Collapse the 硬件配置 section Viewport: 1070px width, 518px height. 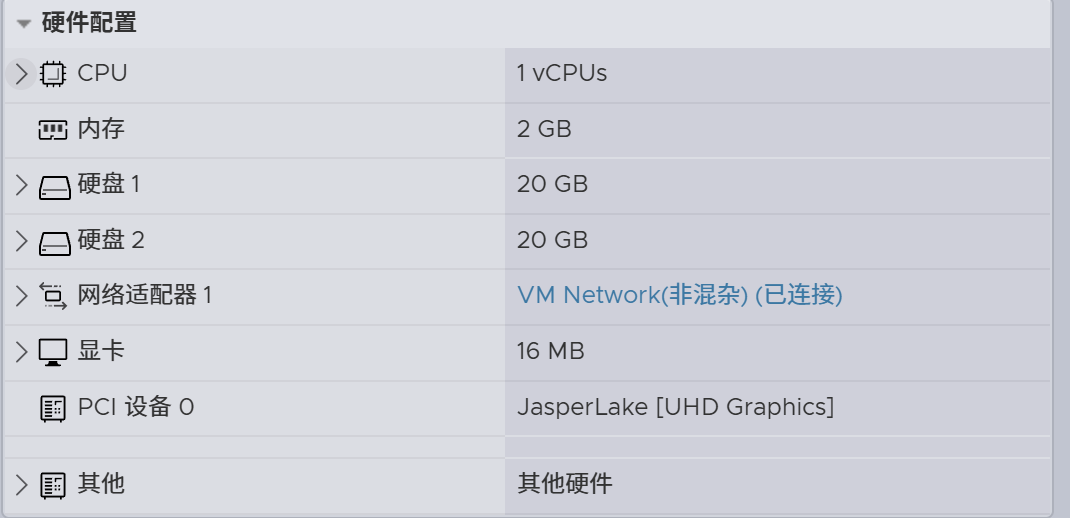24,24
